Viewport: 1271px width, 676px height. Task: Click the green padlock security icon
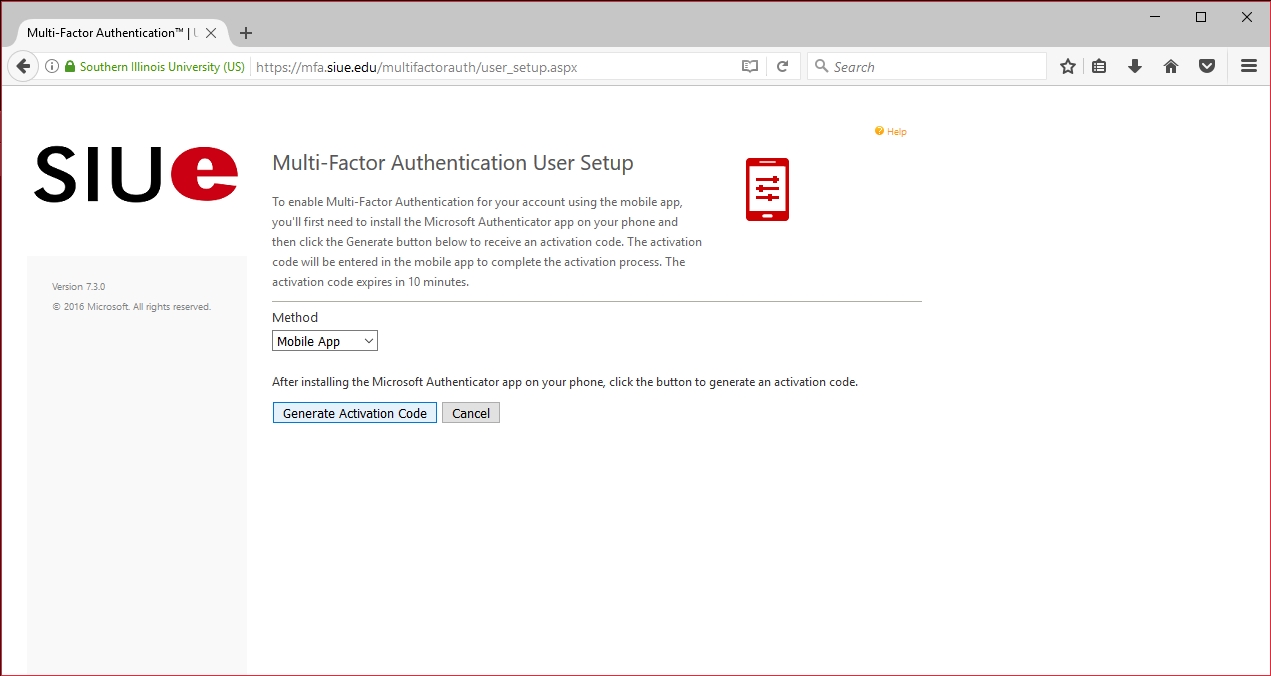coord(70,67)
